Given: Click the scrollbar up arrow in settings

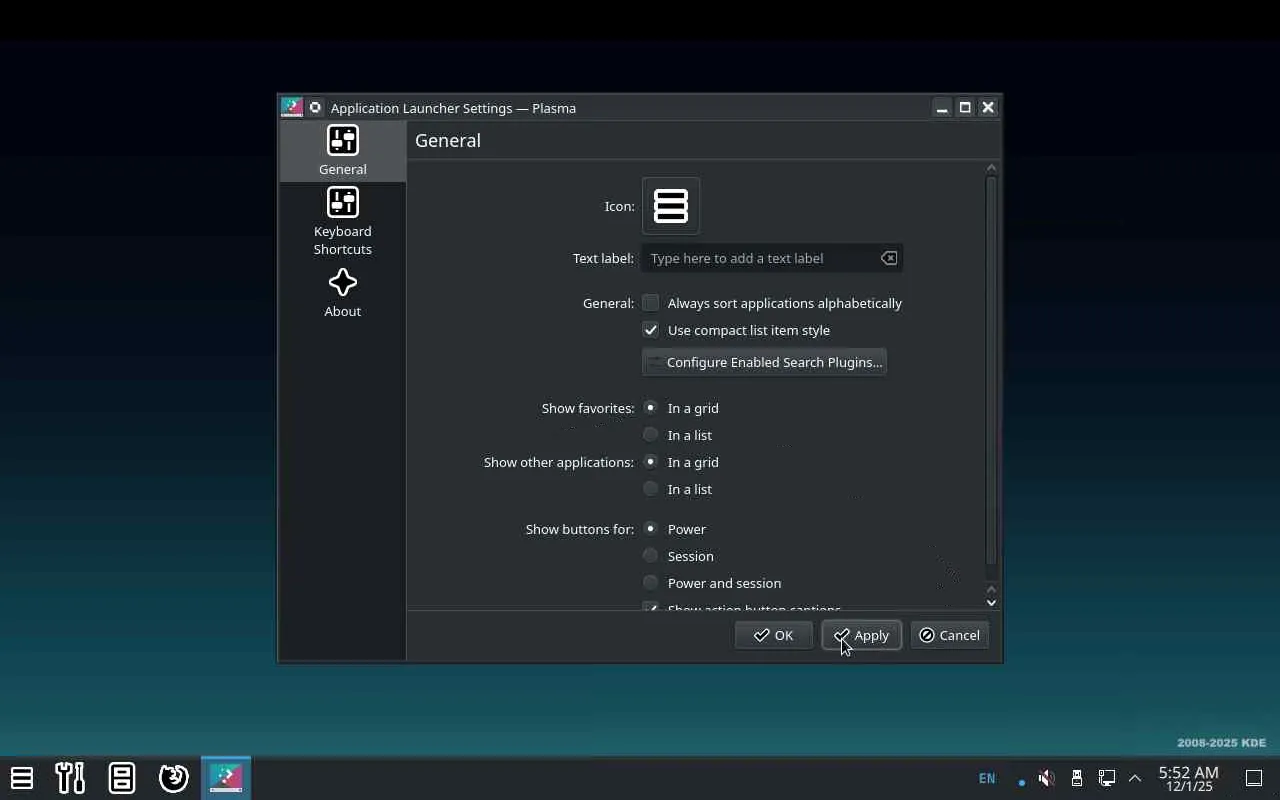Looking at the screenshot, I should (x=991, y=168).
